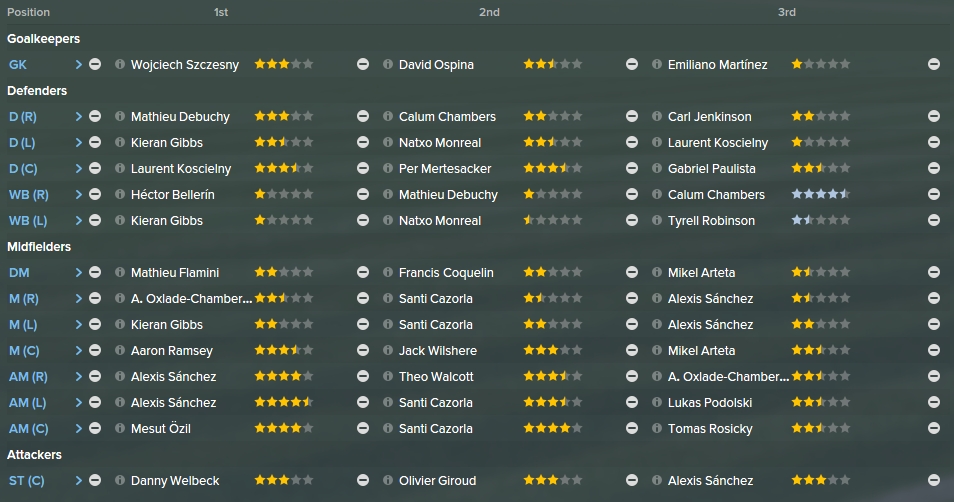Open the info icon beside Emiliano Martínez
Image resolution: width=954 pixels, height=502 pixels.
click(656, 64)
